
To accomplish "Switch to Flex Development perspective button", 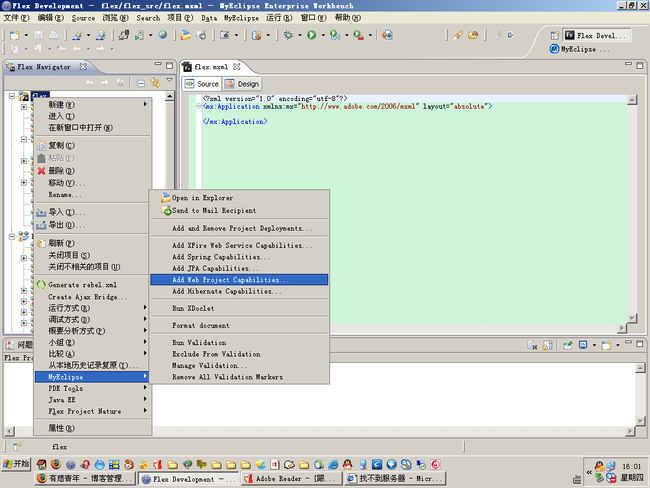I will 596,35.
